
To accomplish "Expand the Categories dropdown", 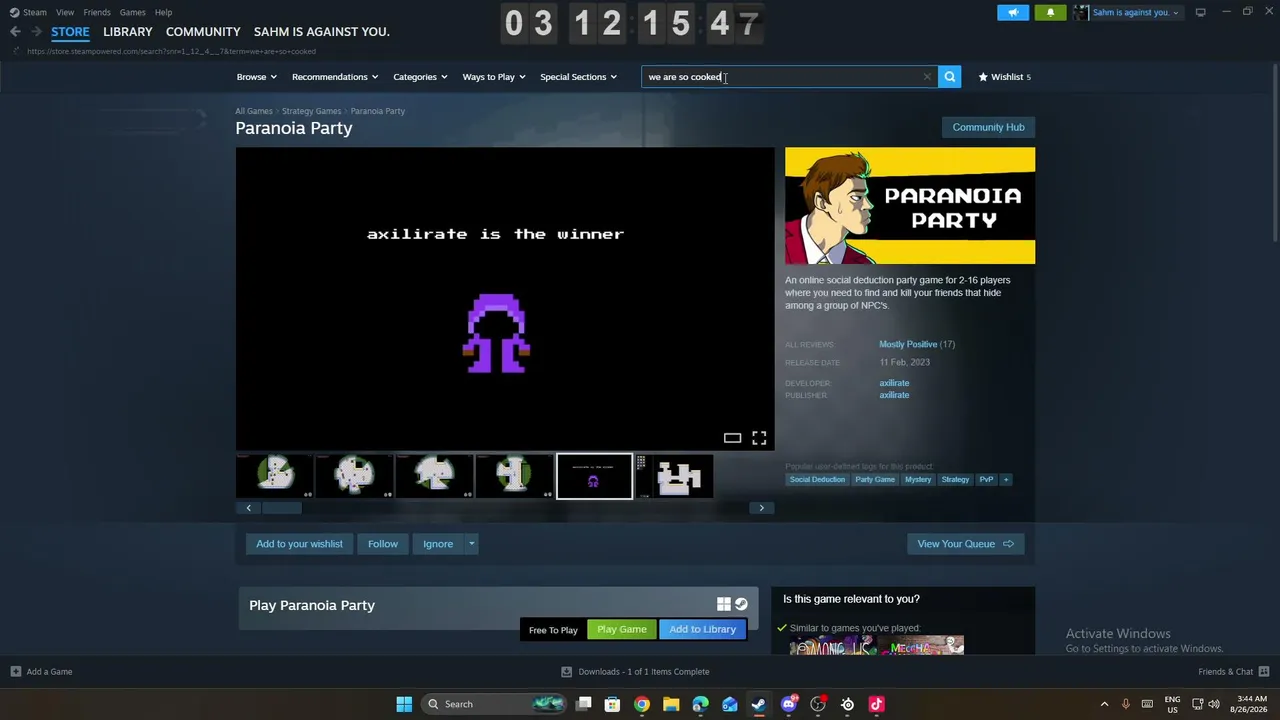I will (420, 77).
